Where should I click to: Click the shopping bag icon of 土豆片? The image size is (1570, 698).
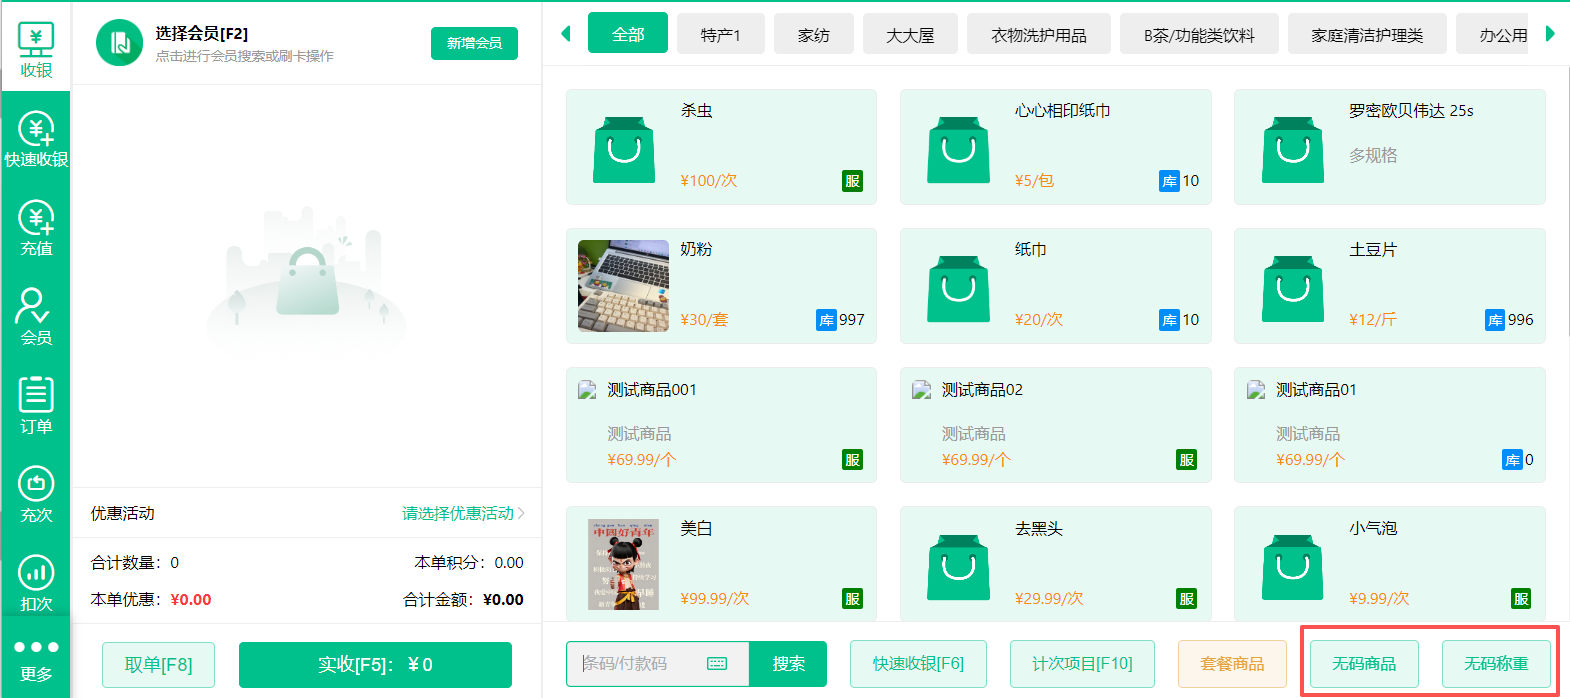(1292, 288)
